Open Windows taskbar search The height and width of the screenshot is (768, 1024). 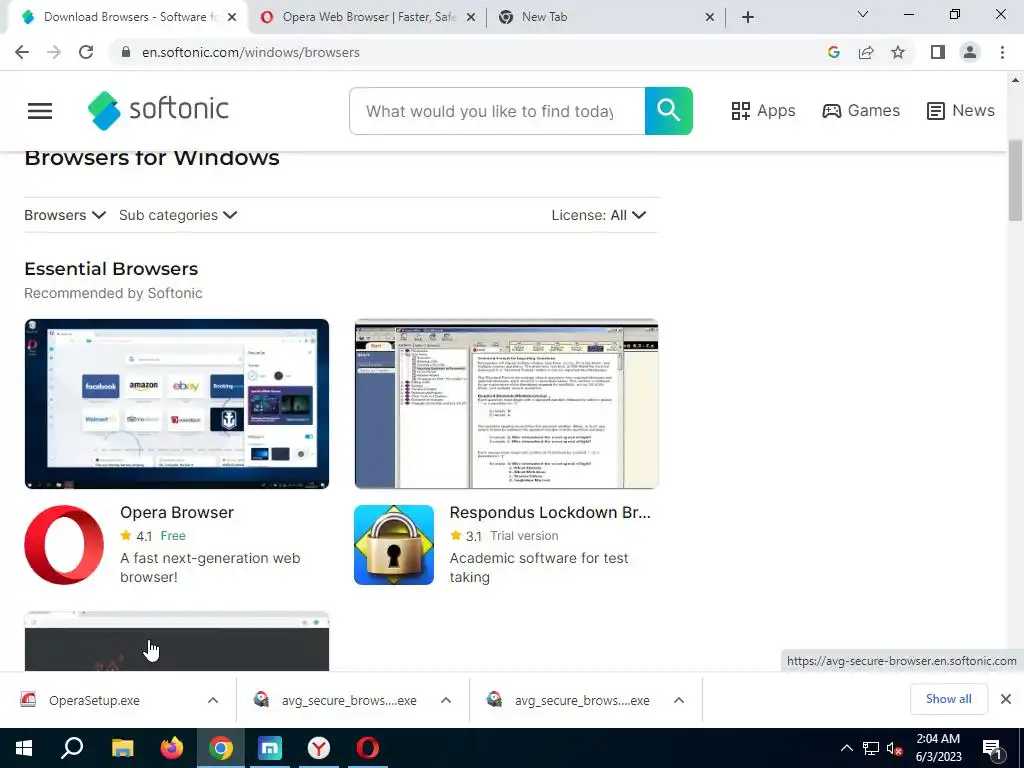point(72,748)
